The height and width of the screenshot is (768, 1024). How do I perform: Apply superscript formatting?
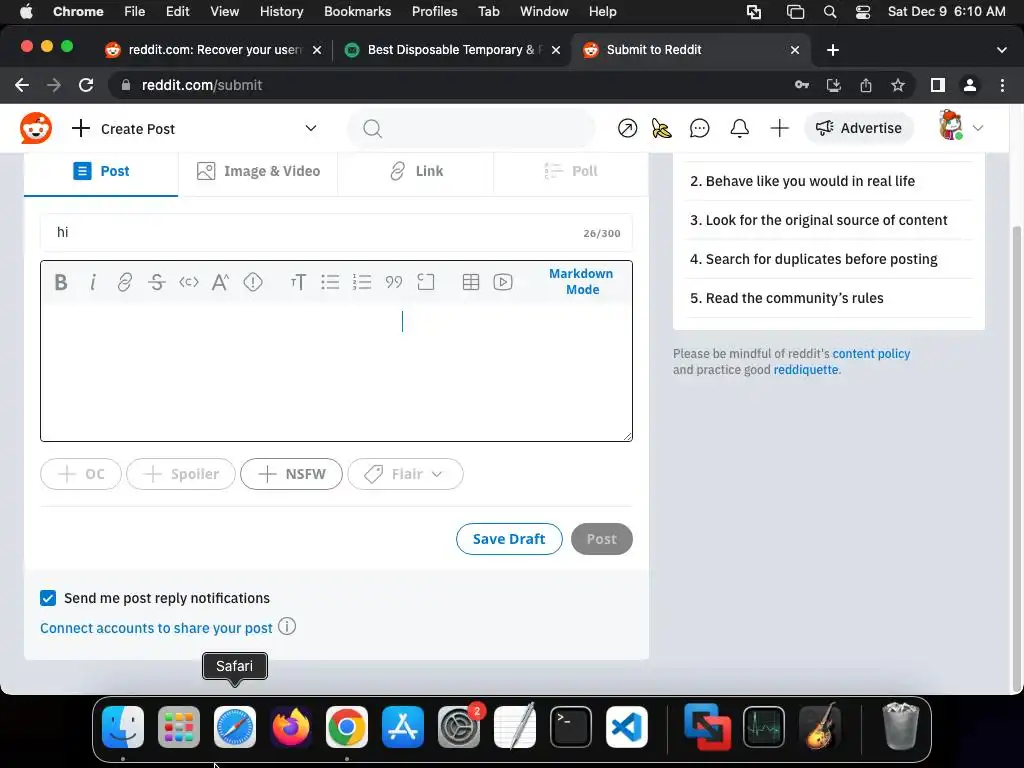[x=220, y=282]
